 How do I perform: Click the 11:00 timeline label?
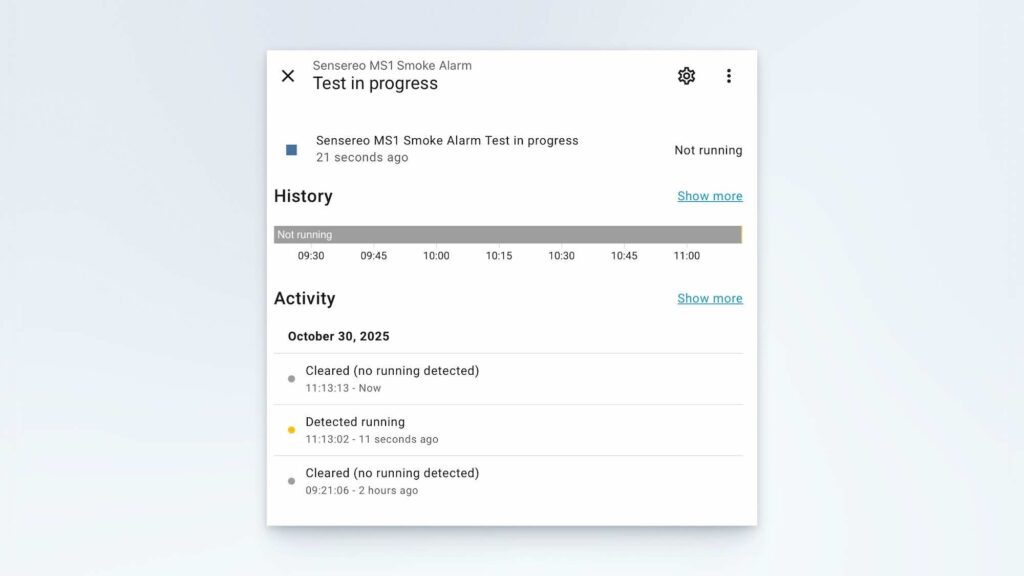pos(685,256)
